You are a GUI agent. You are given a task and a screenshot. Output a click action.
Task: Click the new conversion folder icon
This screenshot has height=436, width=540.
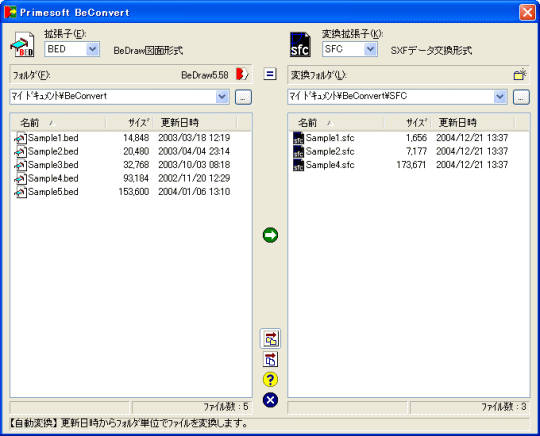point(520,74)
